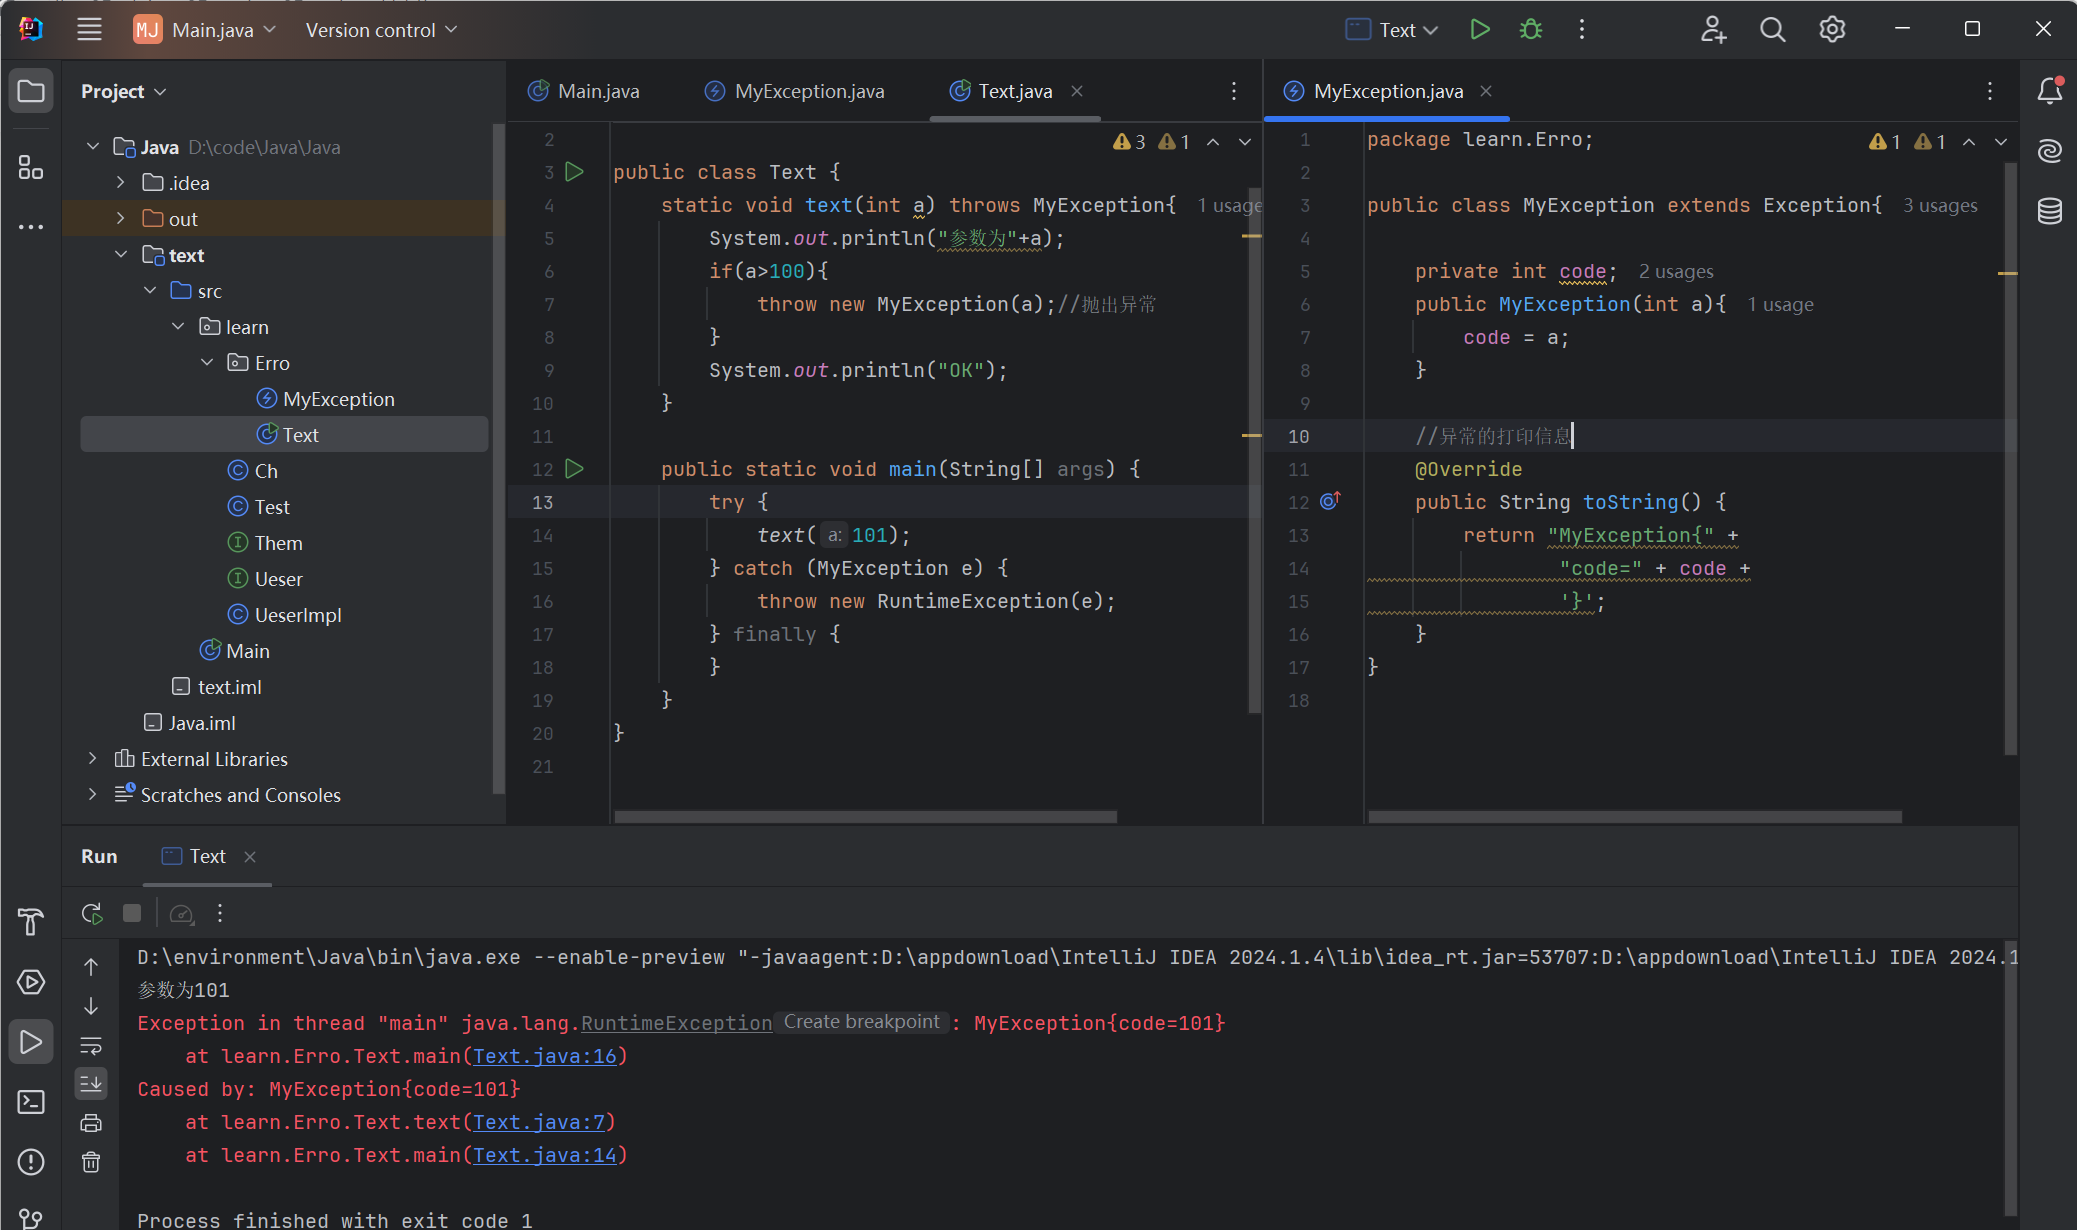Open the Notifications bell panel

[x=2050, y=91]
